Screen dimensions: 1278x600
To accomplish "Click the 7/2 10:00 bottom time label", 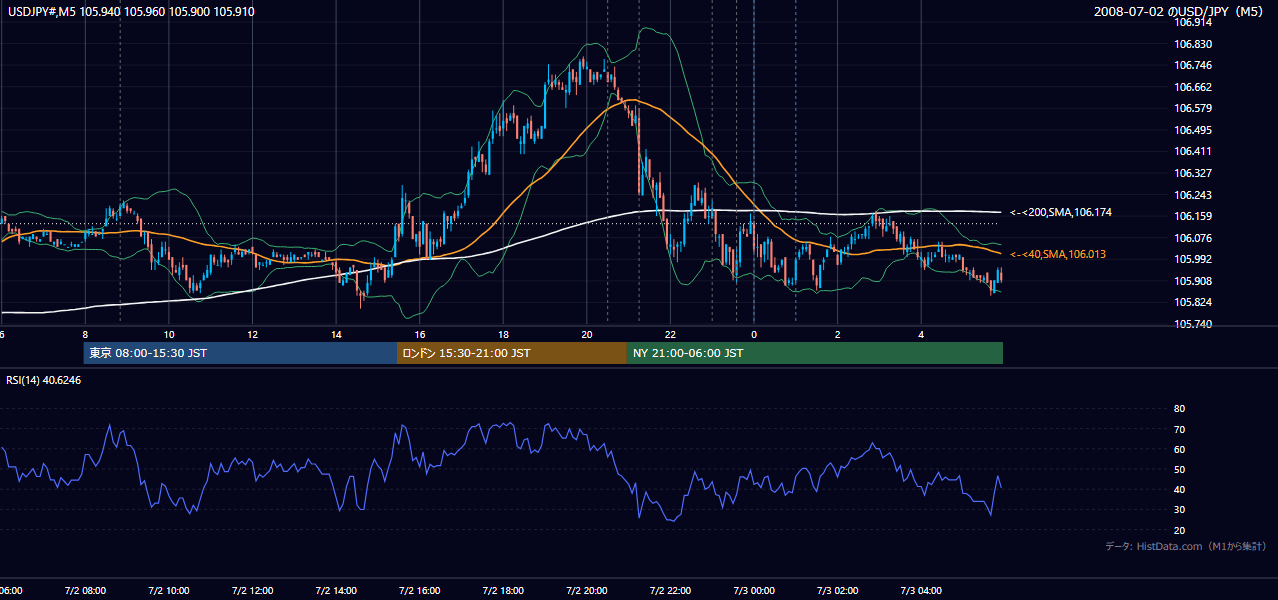I will coord(169,591).
